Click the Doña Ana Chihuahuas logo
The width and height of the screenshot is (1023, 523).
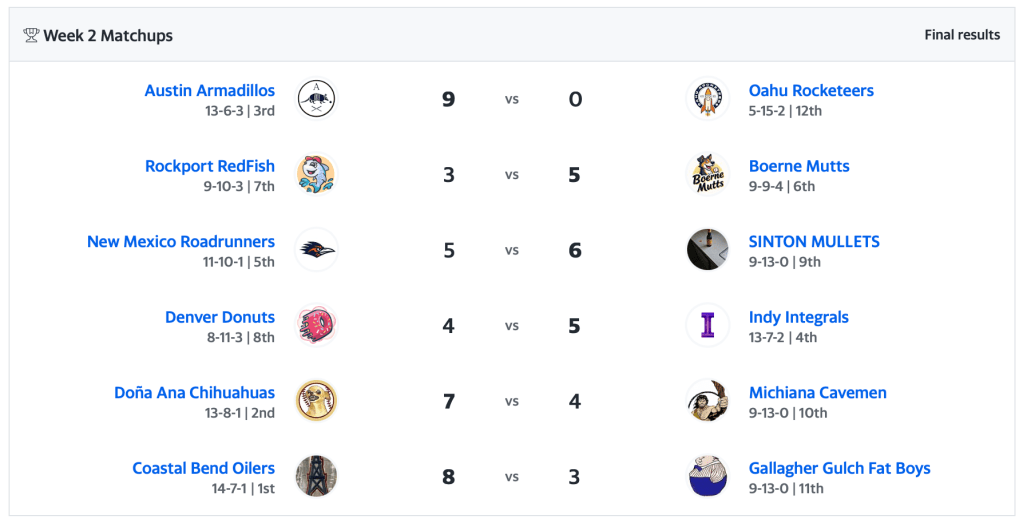pyautogui.click(x=316, y=401)
